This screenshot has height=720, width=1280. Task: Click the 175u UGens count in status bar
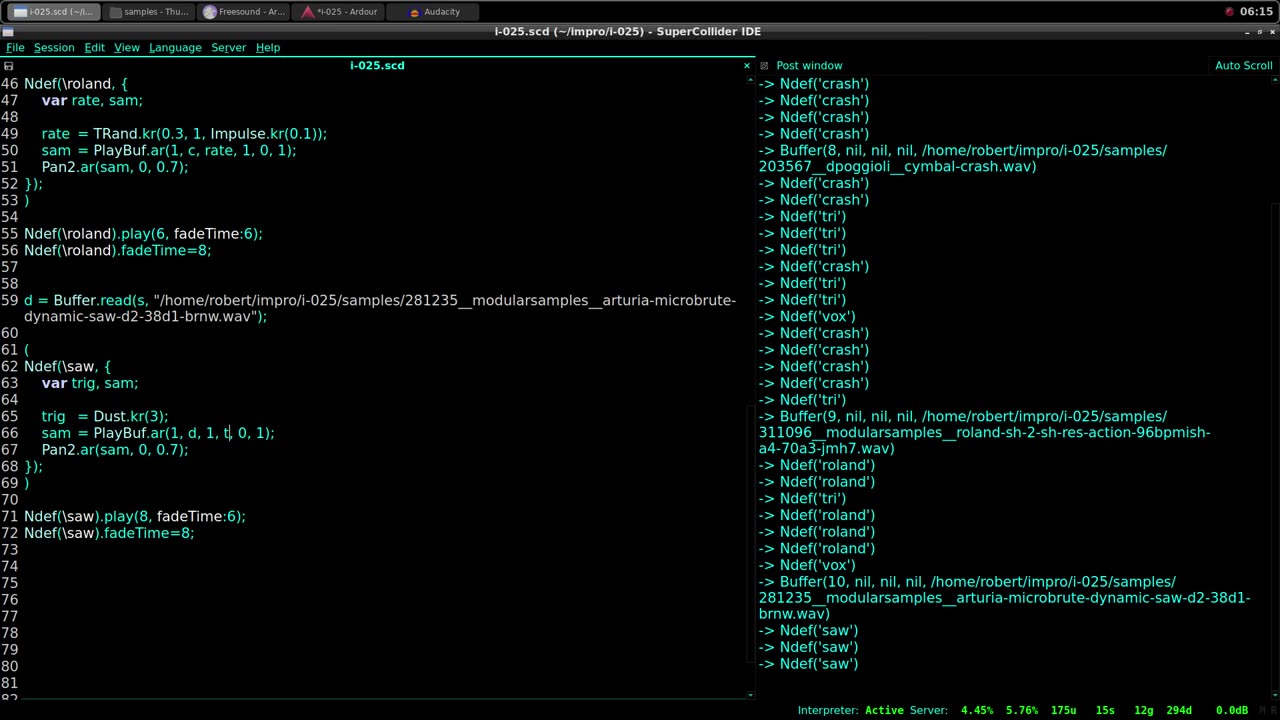coord(1064,710)
